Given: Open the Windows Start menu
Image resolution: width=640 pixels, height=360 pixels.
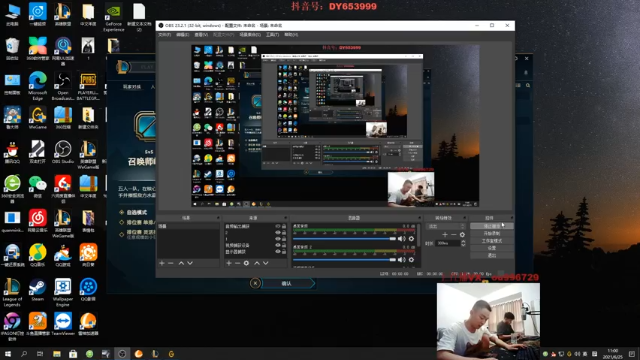Looking at the screenshot, I should [x=7, y=354].
